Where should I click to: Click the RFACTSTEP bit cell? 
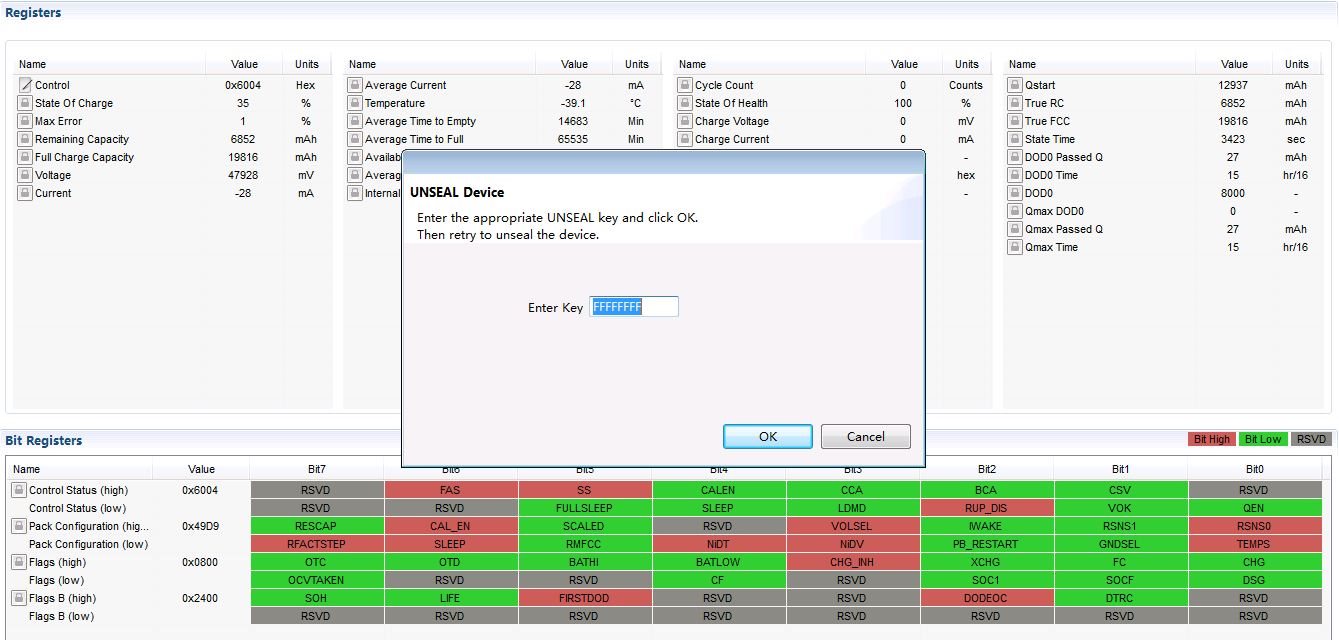(316, 544)
